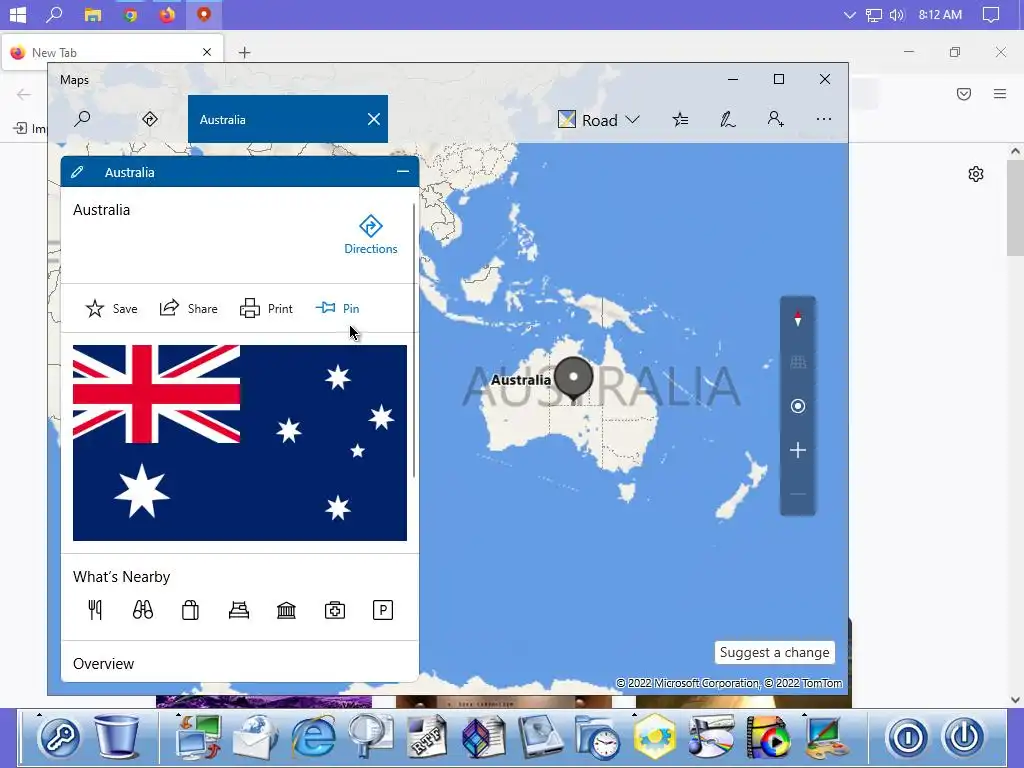Toggle the map tilt grid control
The image size is (1024, 768).
point(797,362)
